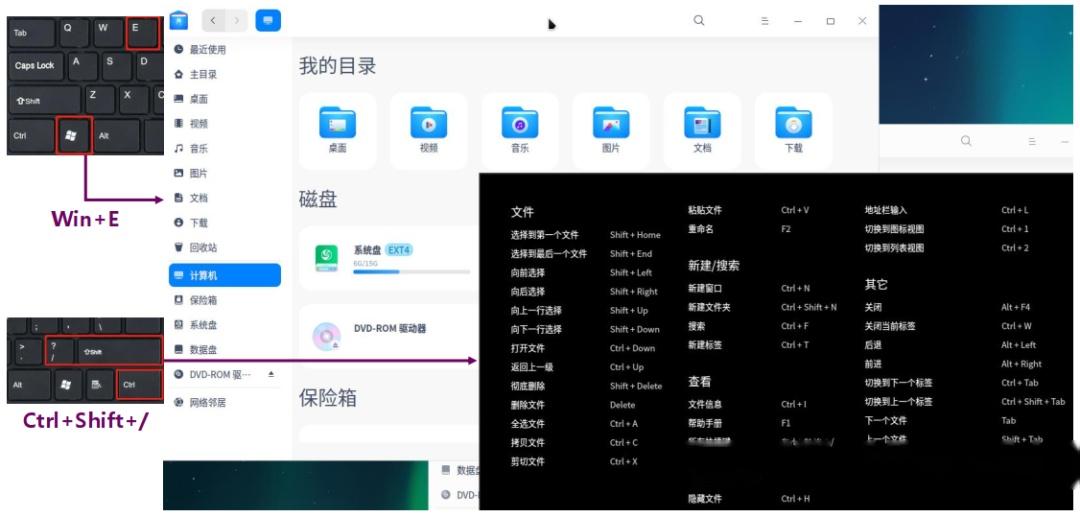Click 粘贴文件 entry in shortcuts overlay

(x=705, y=210)
